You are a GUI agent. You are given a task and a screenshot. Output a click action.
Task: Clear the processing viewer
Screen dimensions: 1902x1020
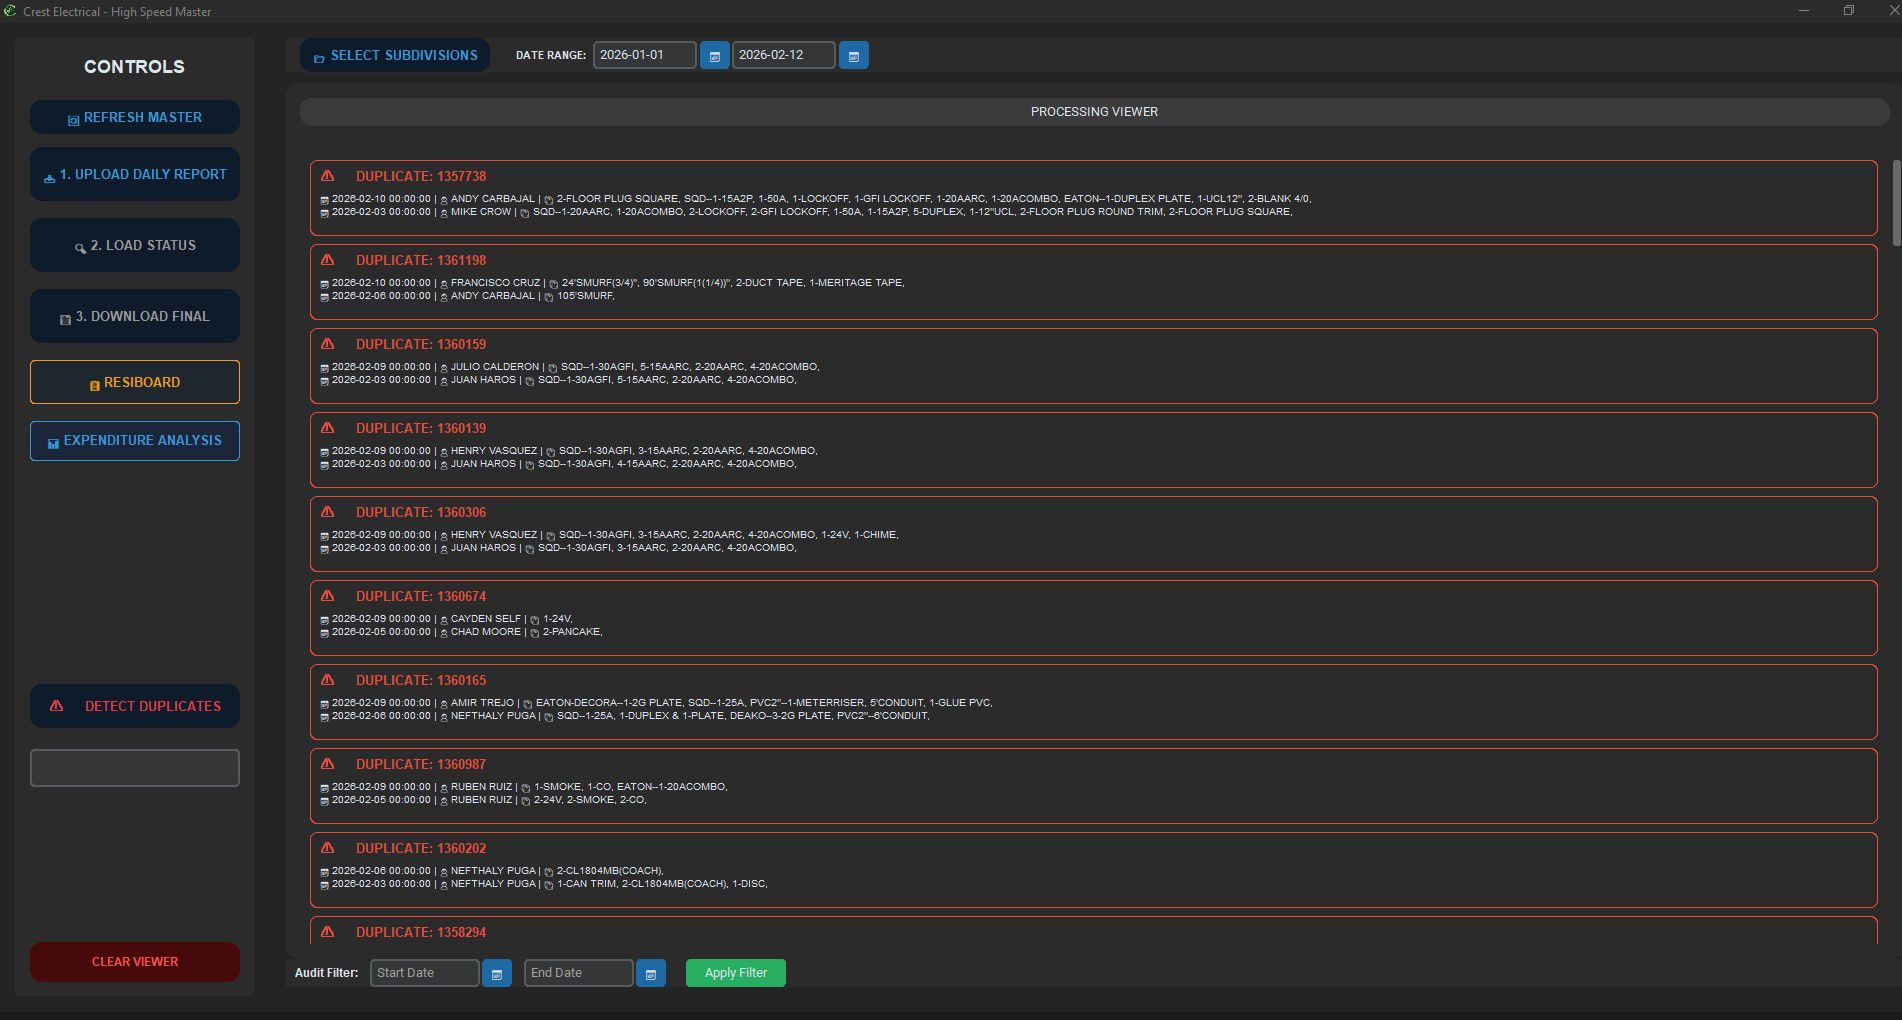(x=135, y=962)
